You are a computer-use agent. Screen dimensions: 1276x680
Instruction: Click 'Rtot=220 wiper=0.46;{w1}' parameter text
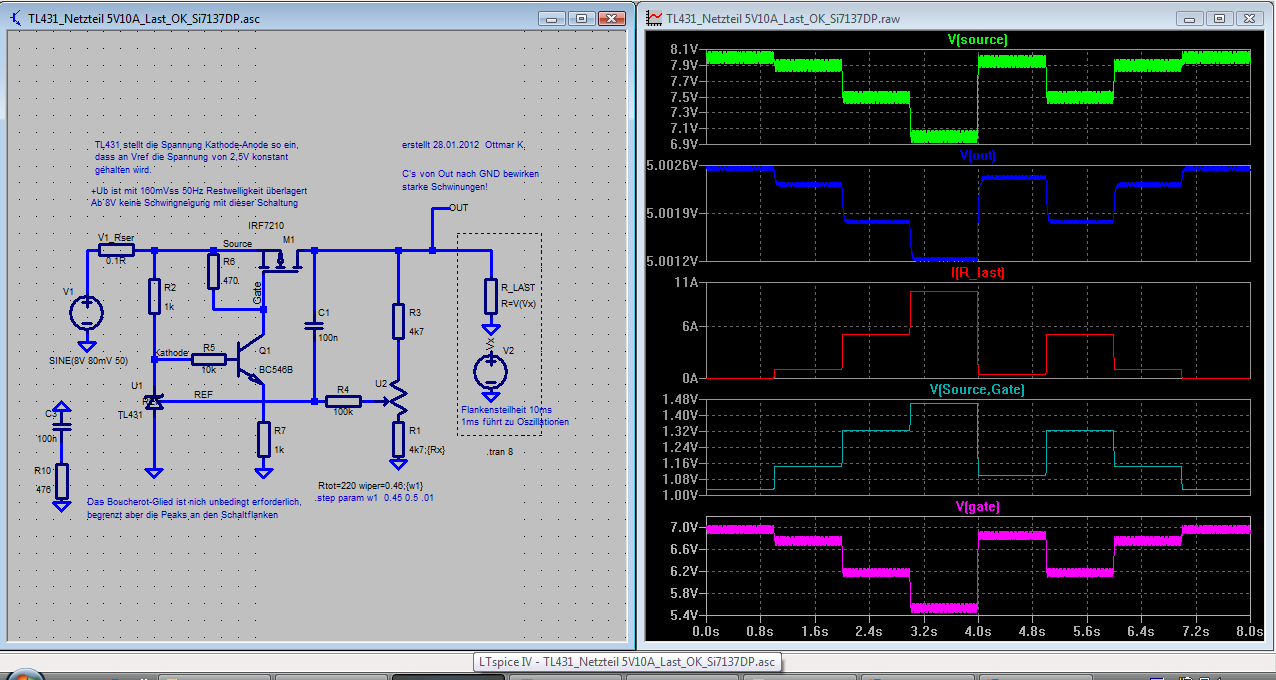369,485
